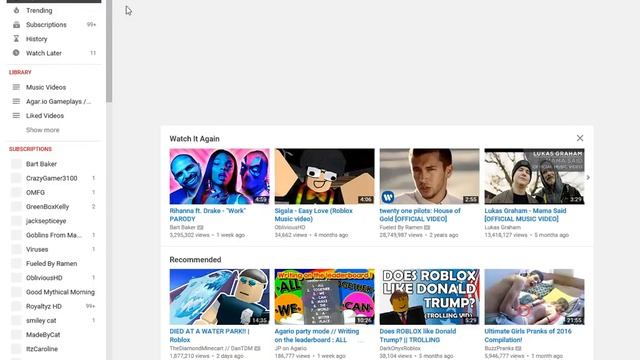Viewport: 640px width, 360px height.
Task: Play Sigala Easy Love Roblox thumbnail
Action: 324,176
